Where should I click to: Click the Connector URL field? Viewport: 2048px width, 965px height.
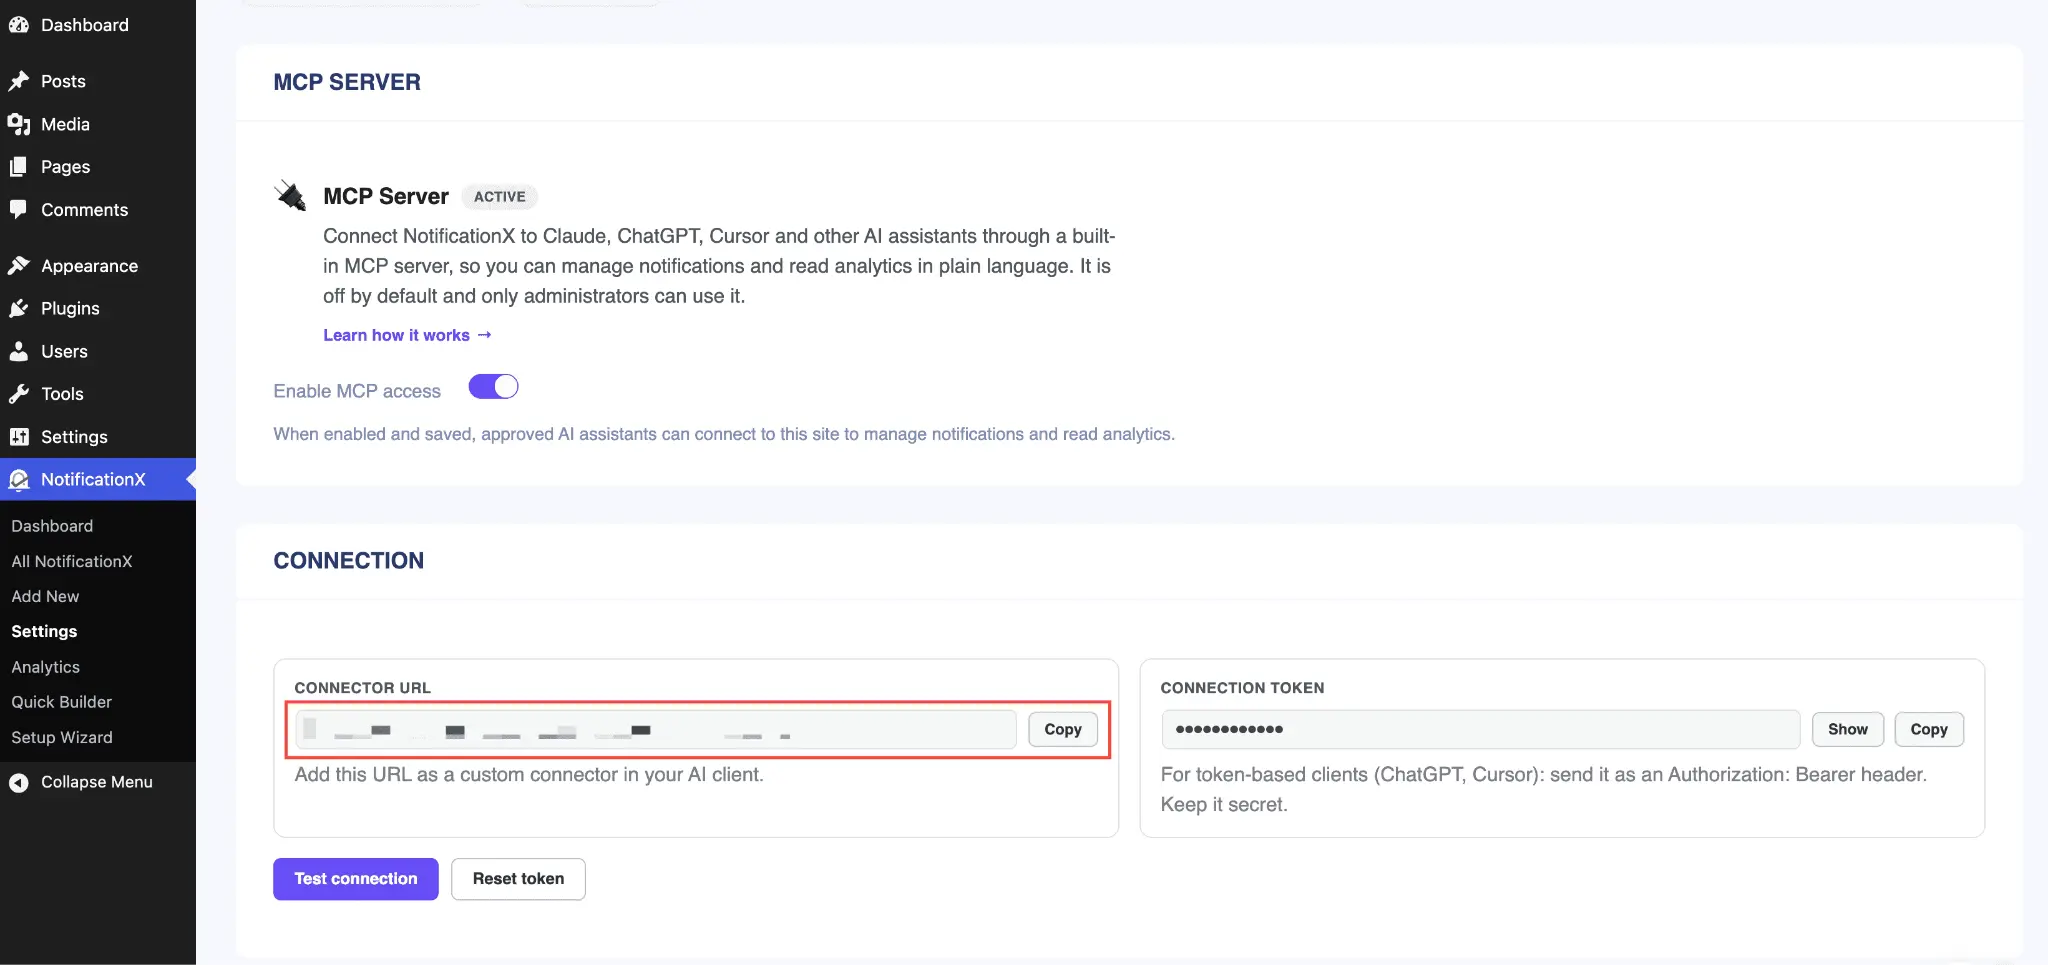click(x=656, y=730)
